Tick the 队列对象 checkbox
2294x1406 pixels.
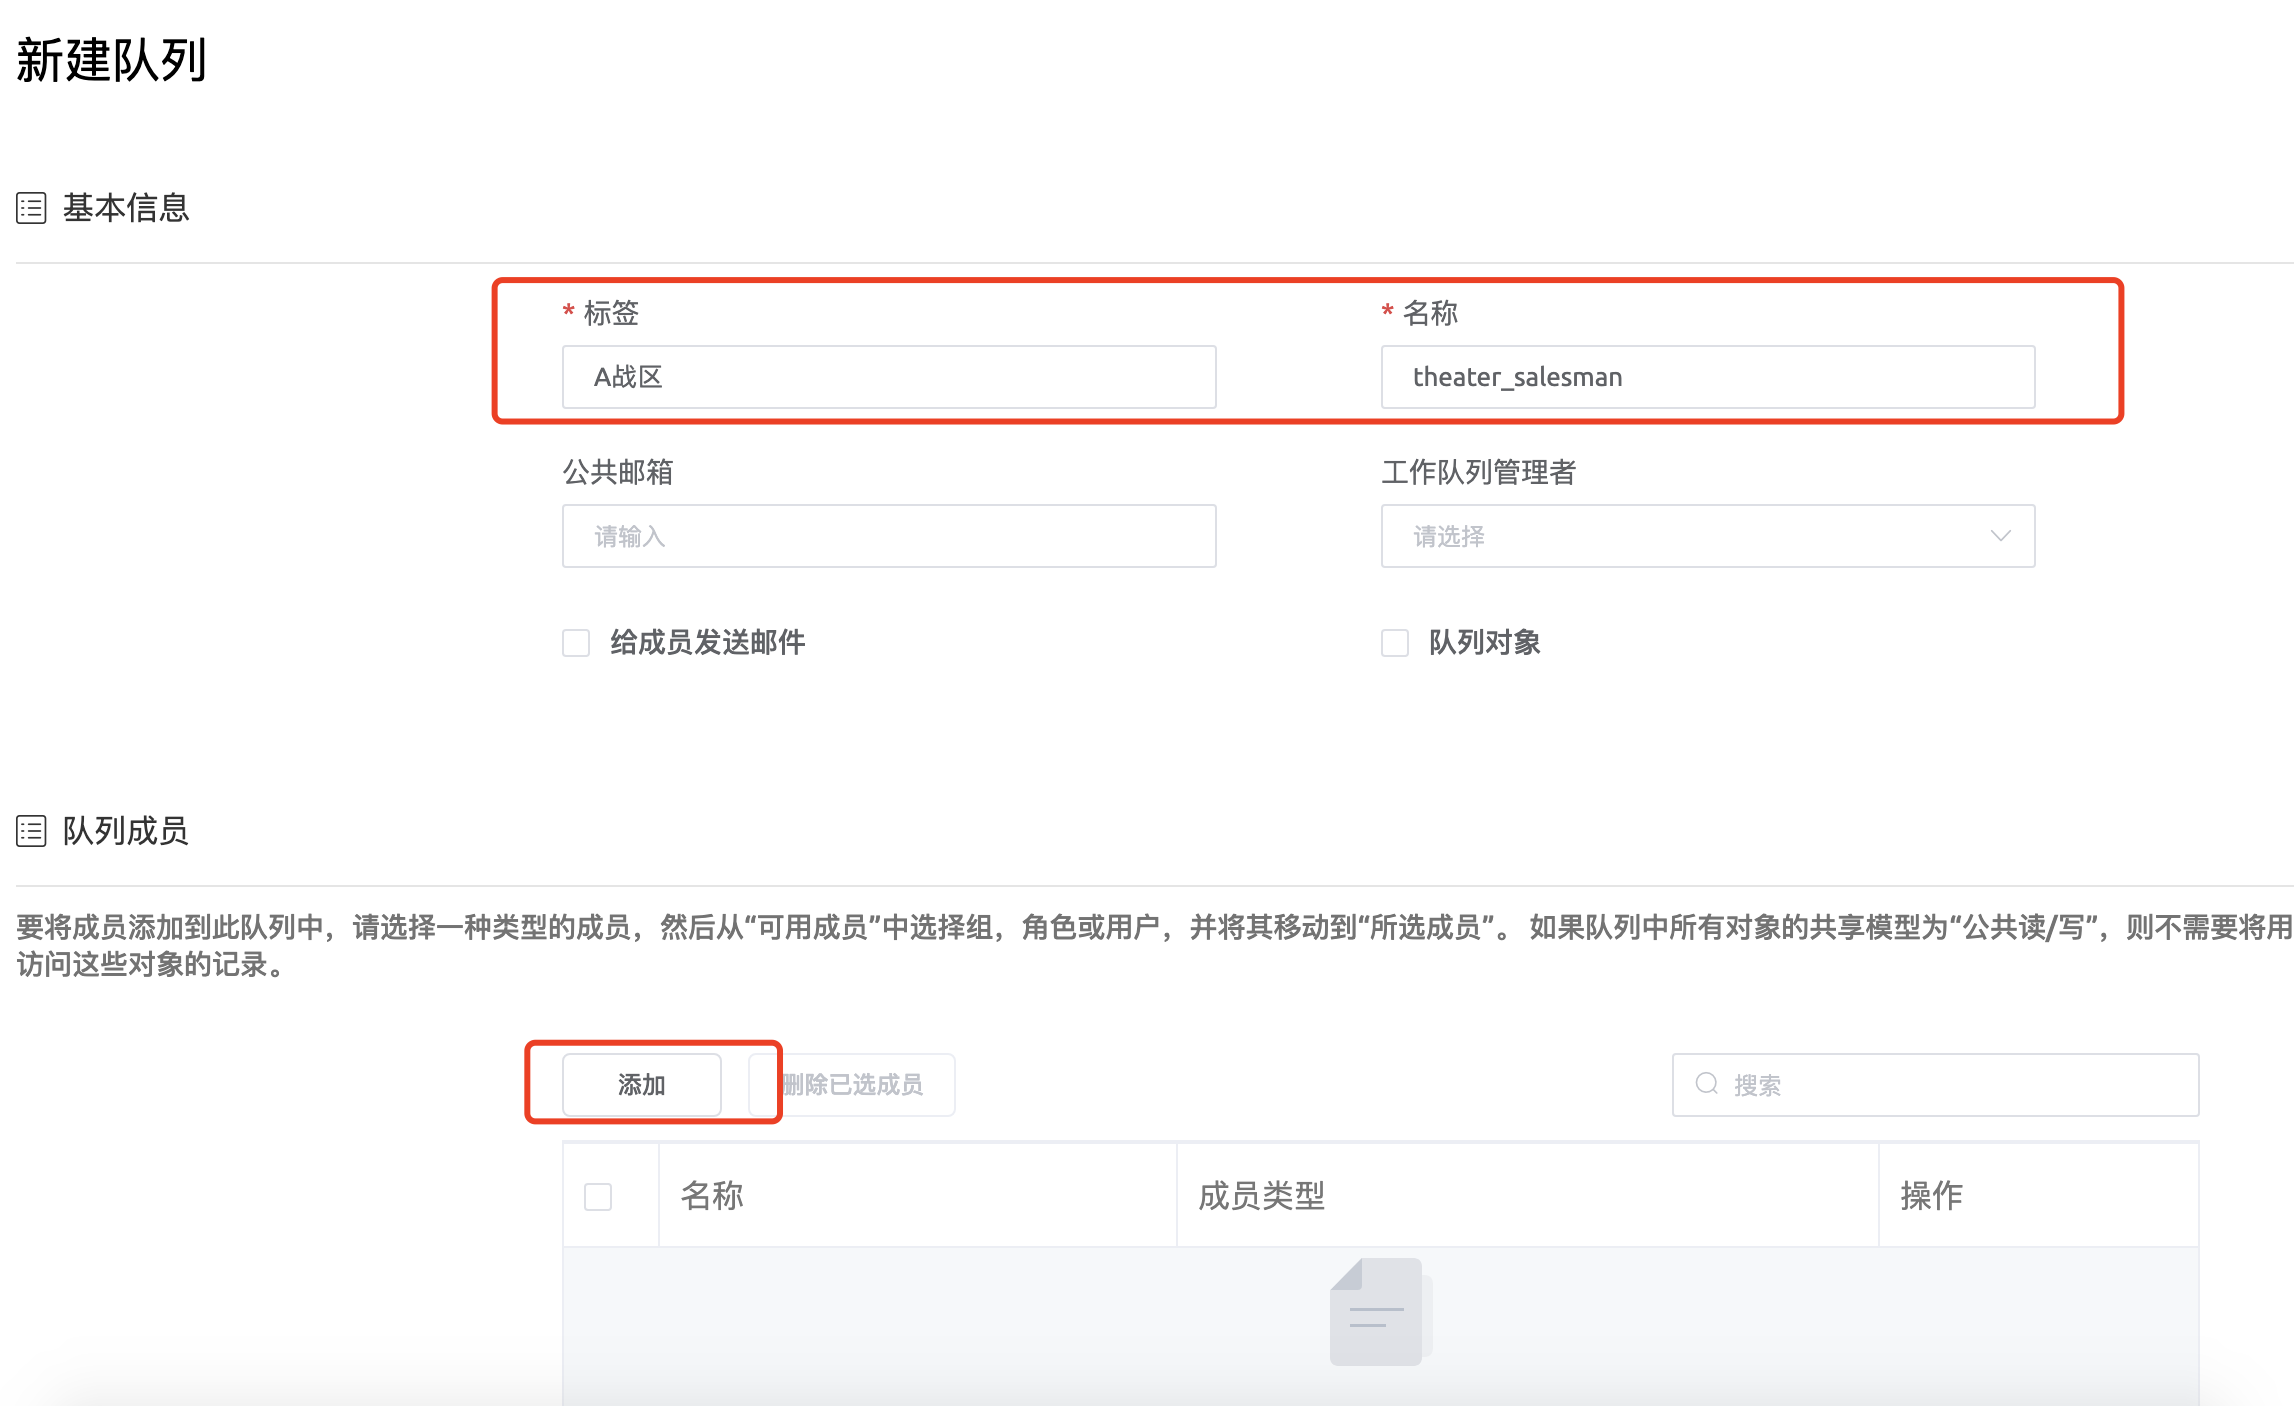click(1395, 642)
